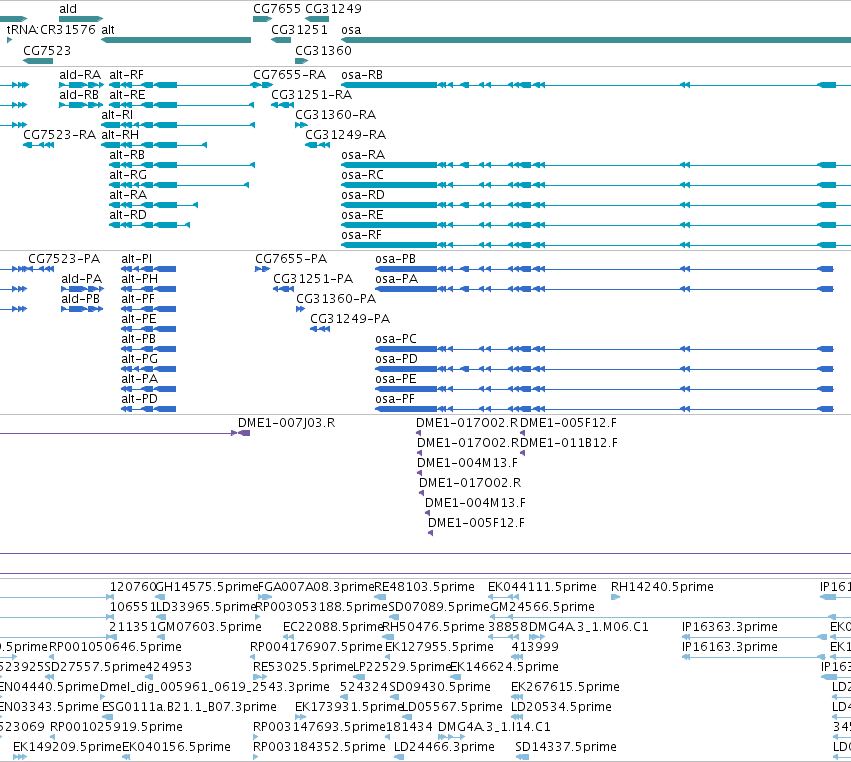Screen dimensions: 851x762
Task: Select the DME1-007J03.R clone label
Action: (x=287, y=422)
